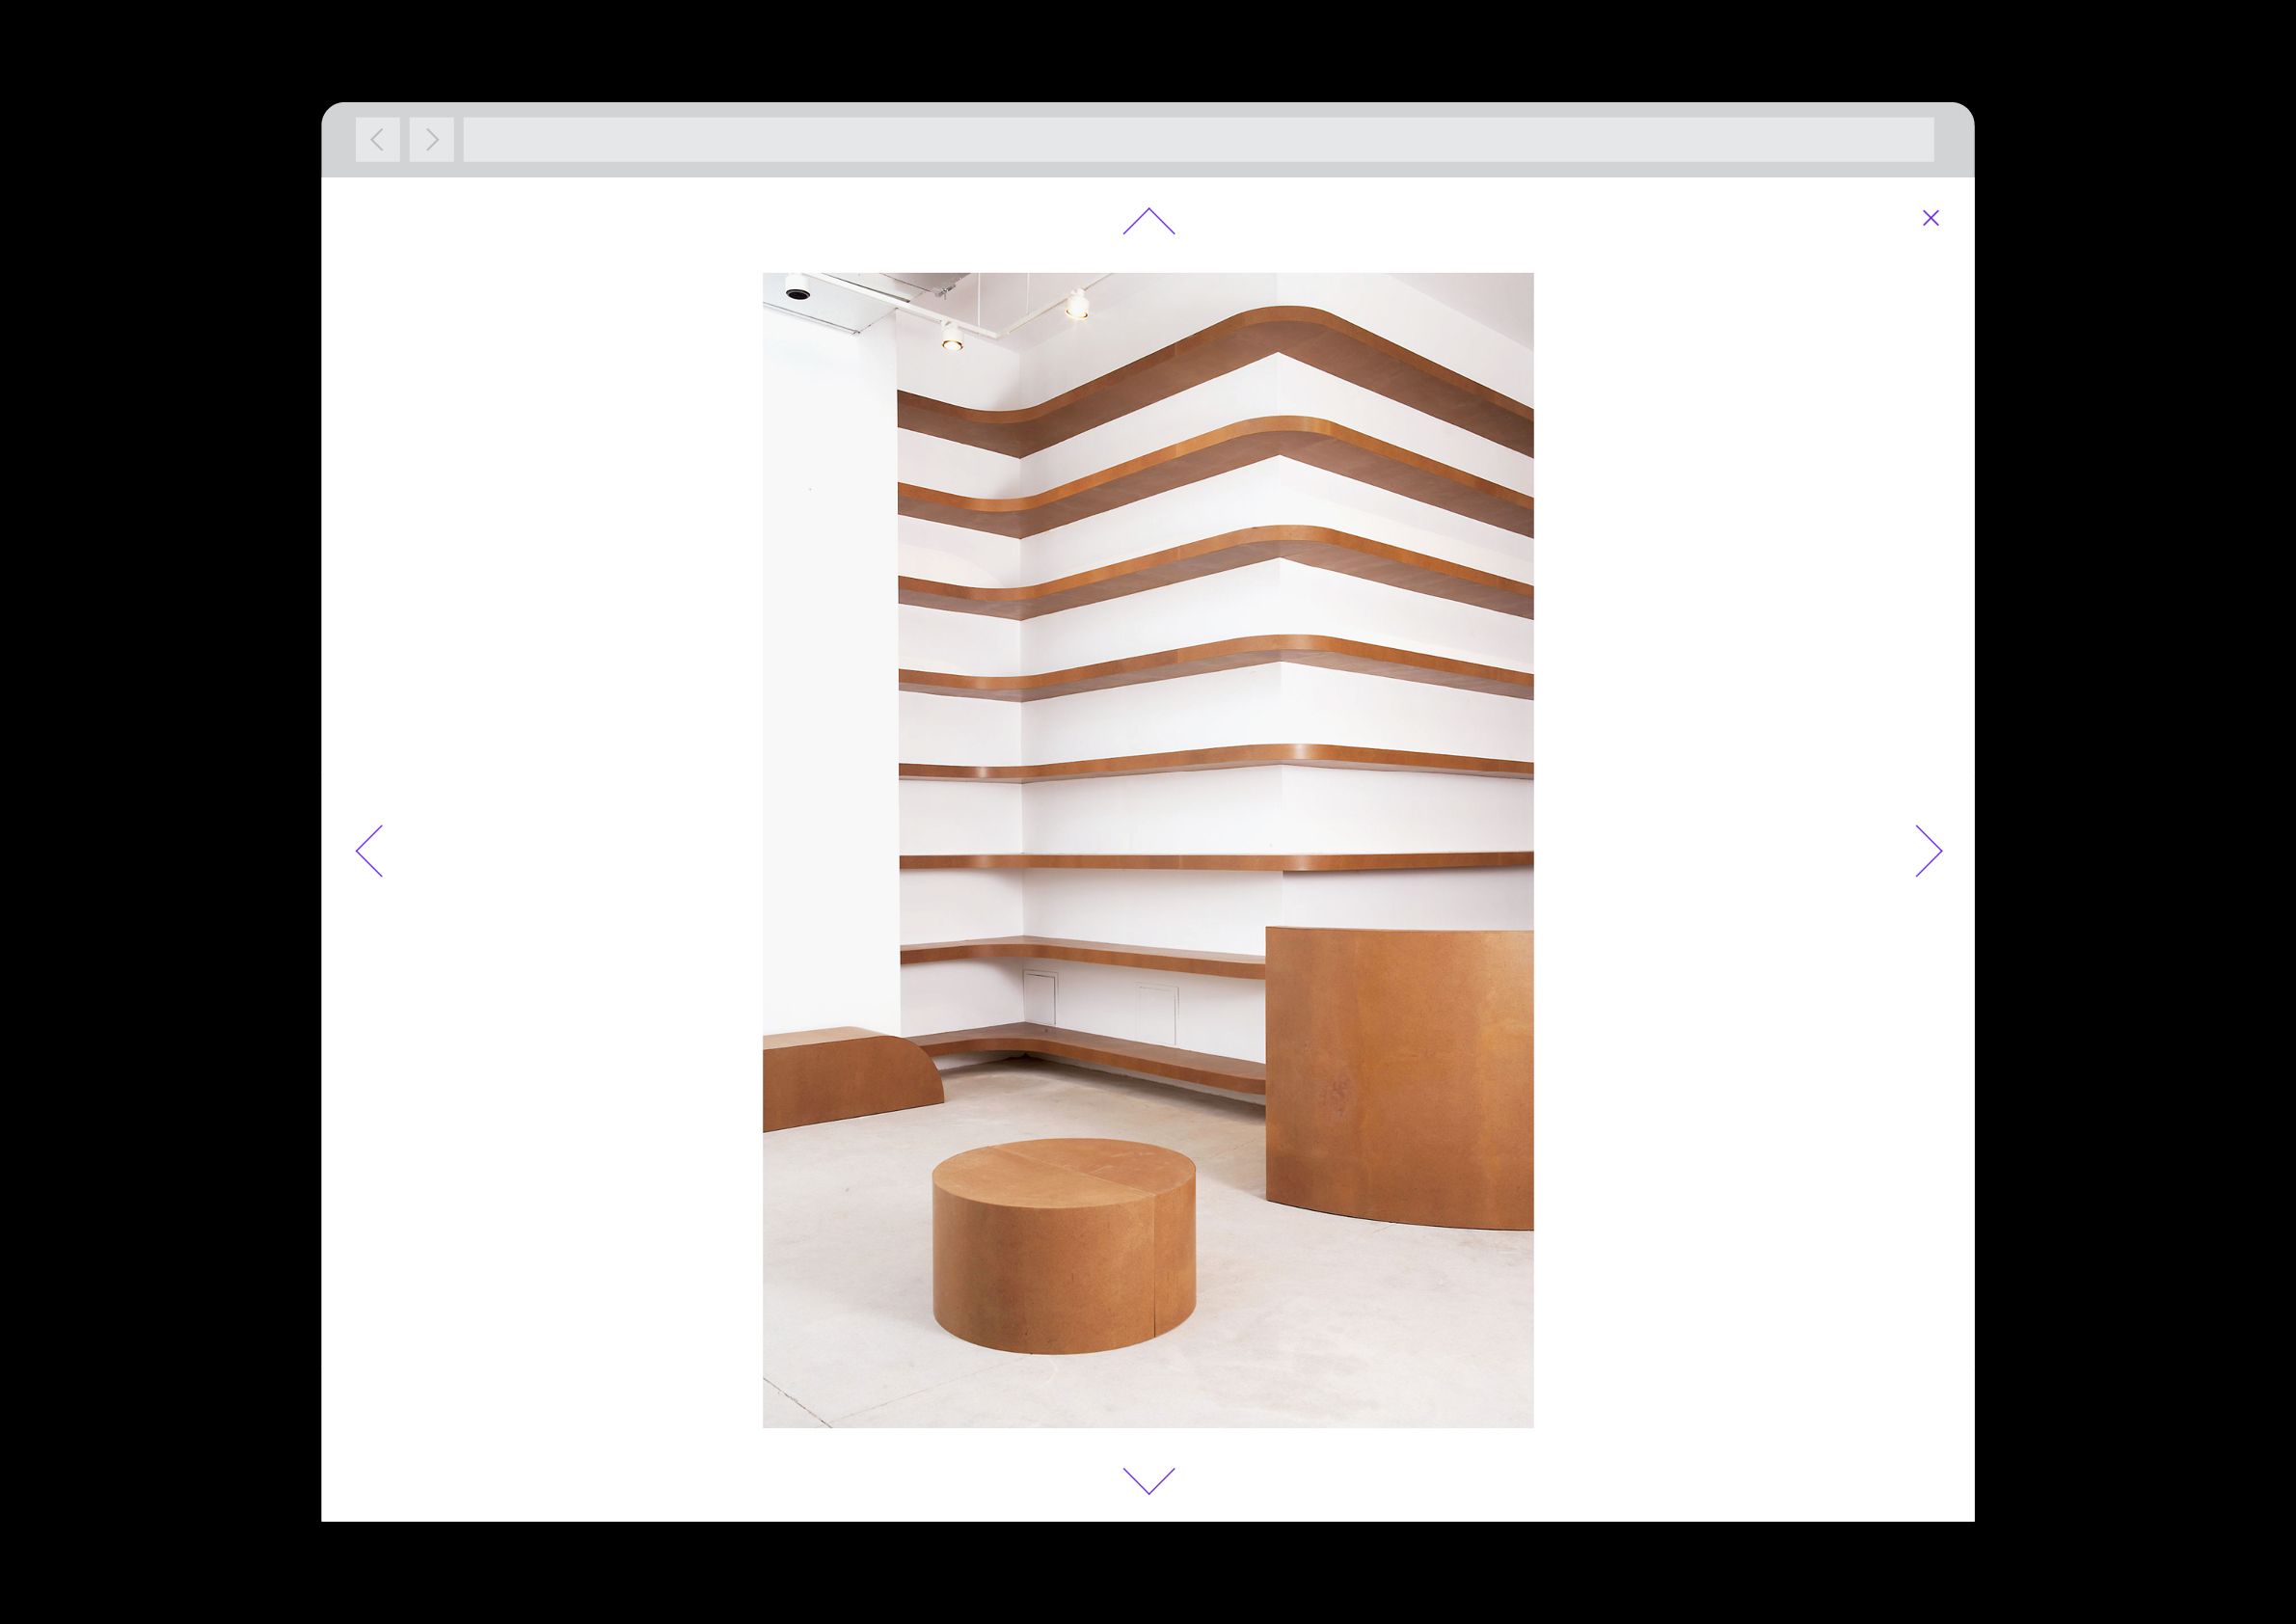Click the purple up chevron above photo
Screen dimensions: 2296x1624
click(x=1148, y=221)
